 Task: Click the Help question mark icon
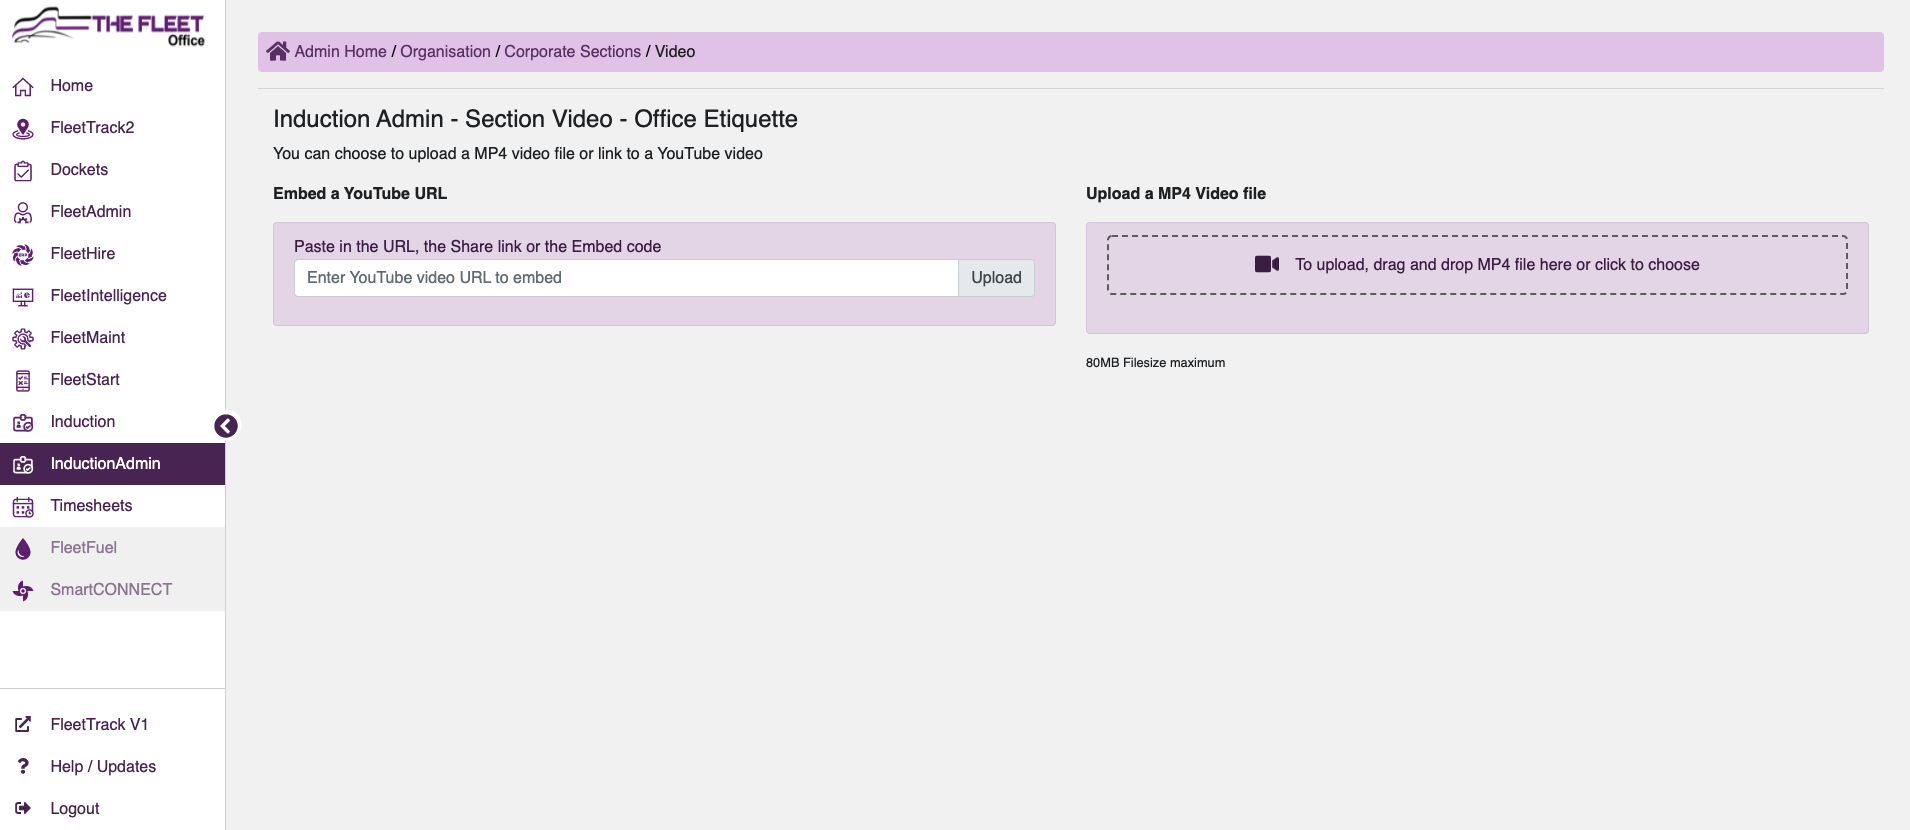pyautogui.click(x=23, y=766)
